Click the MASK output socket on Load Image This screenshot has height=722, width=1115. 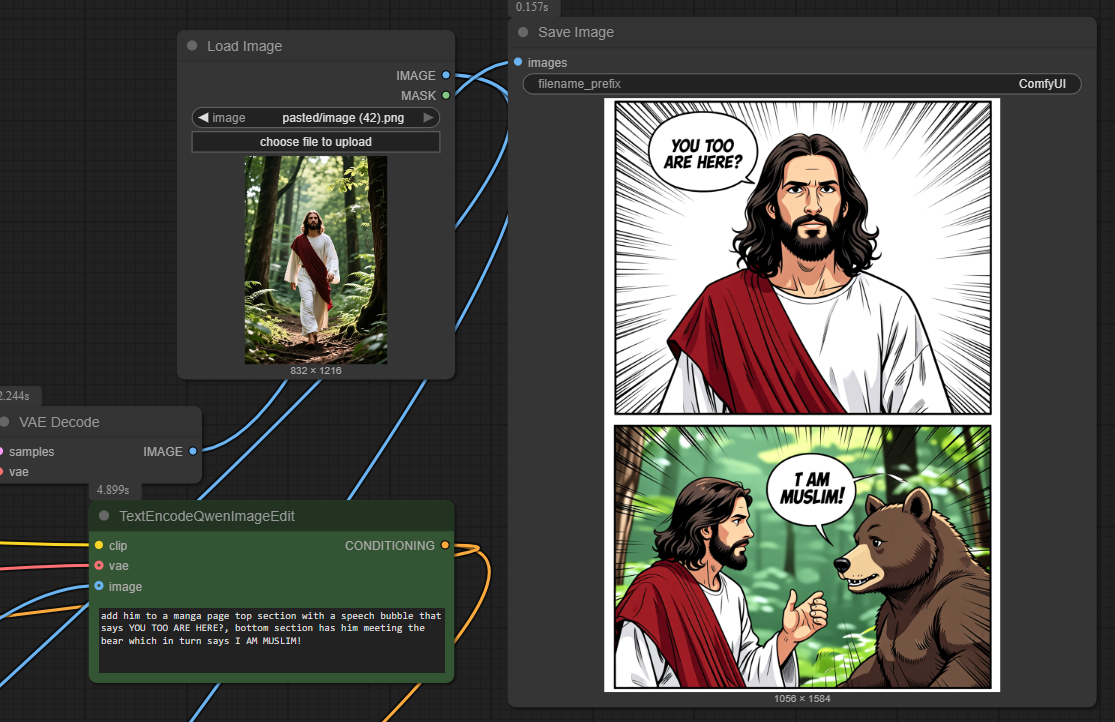pos(446,95)
